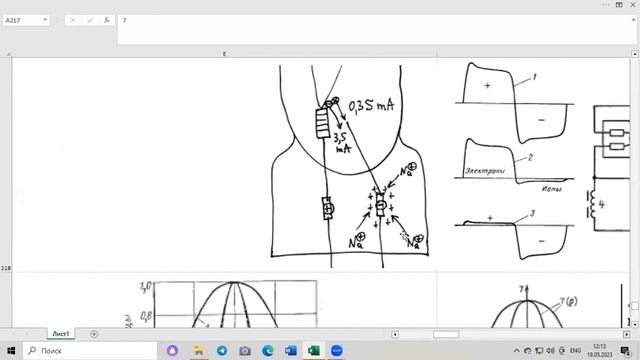Screen dimensions: 640x360
Task: Click the Enter checkmark in formula bar
Action: point(90,20)
